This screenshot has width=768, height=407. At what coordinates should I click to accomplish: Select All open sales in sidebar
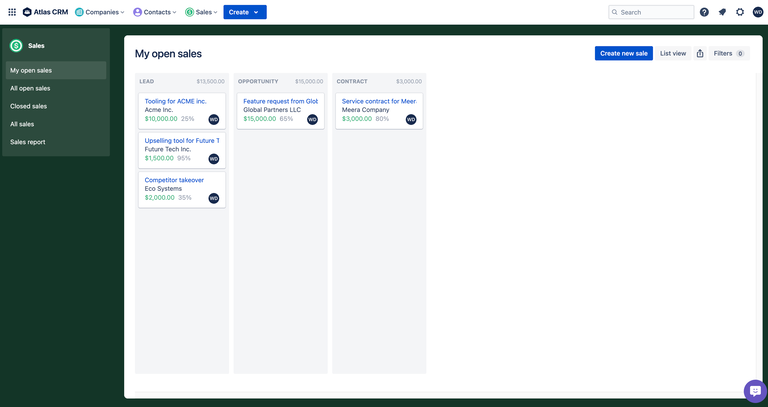[x=30, y=88]
